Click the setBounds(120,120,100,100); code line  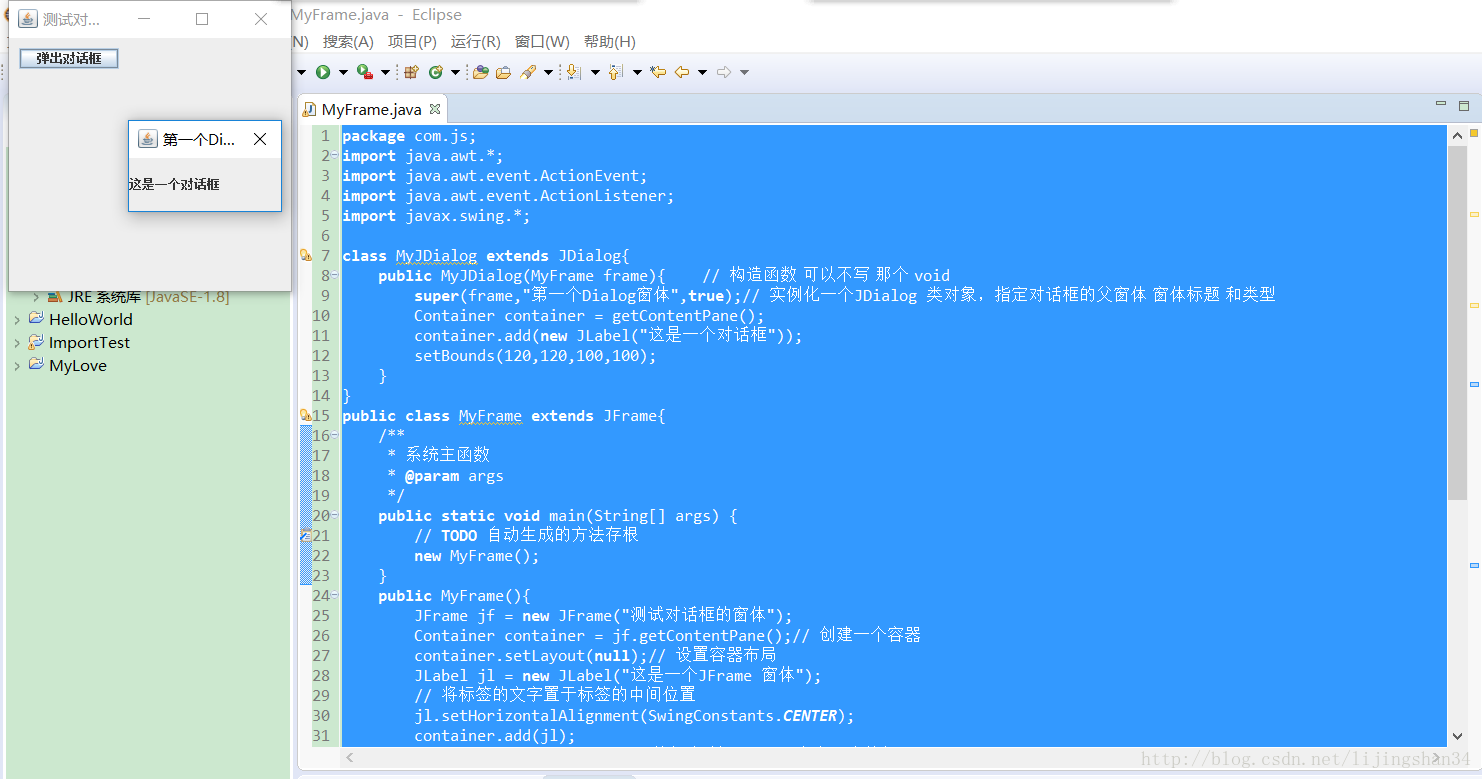pos(535,356)
